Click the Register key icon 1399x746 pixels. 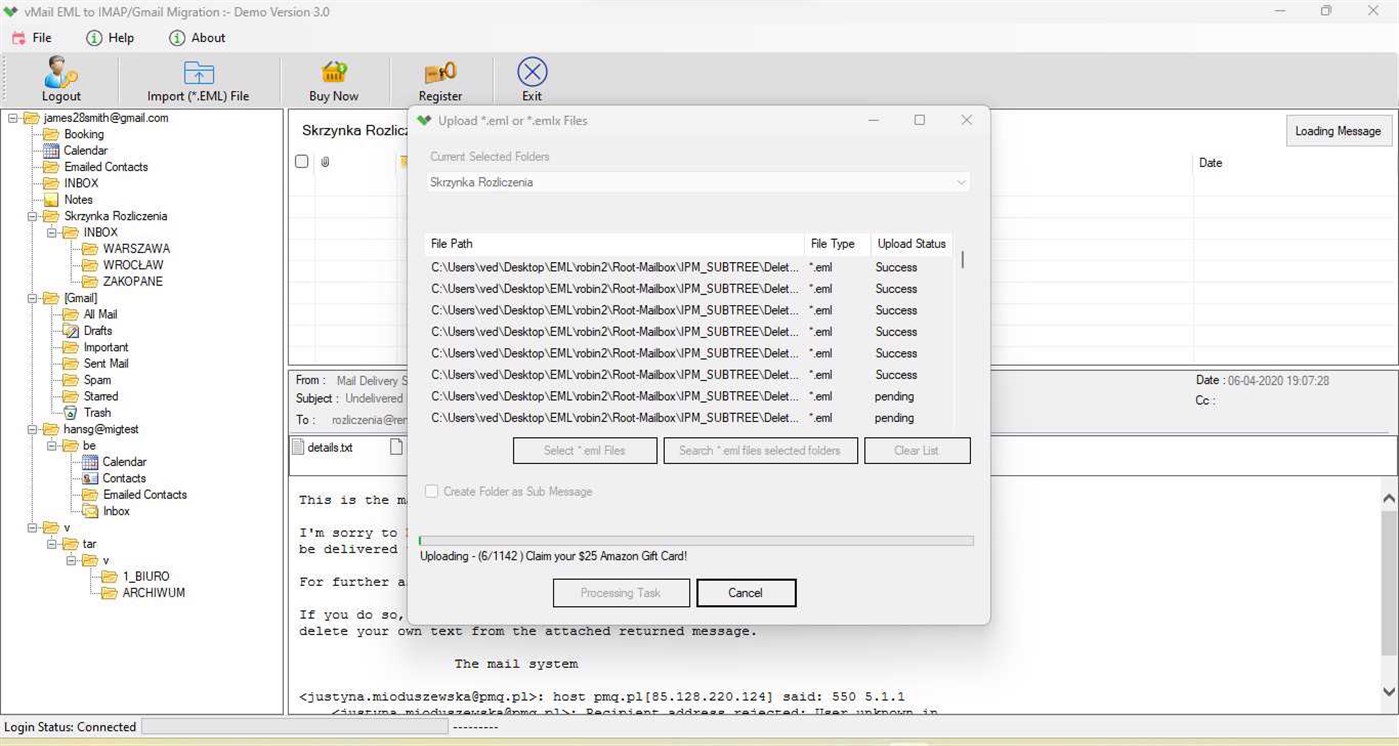tap(440, 73)
